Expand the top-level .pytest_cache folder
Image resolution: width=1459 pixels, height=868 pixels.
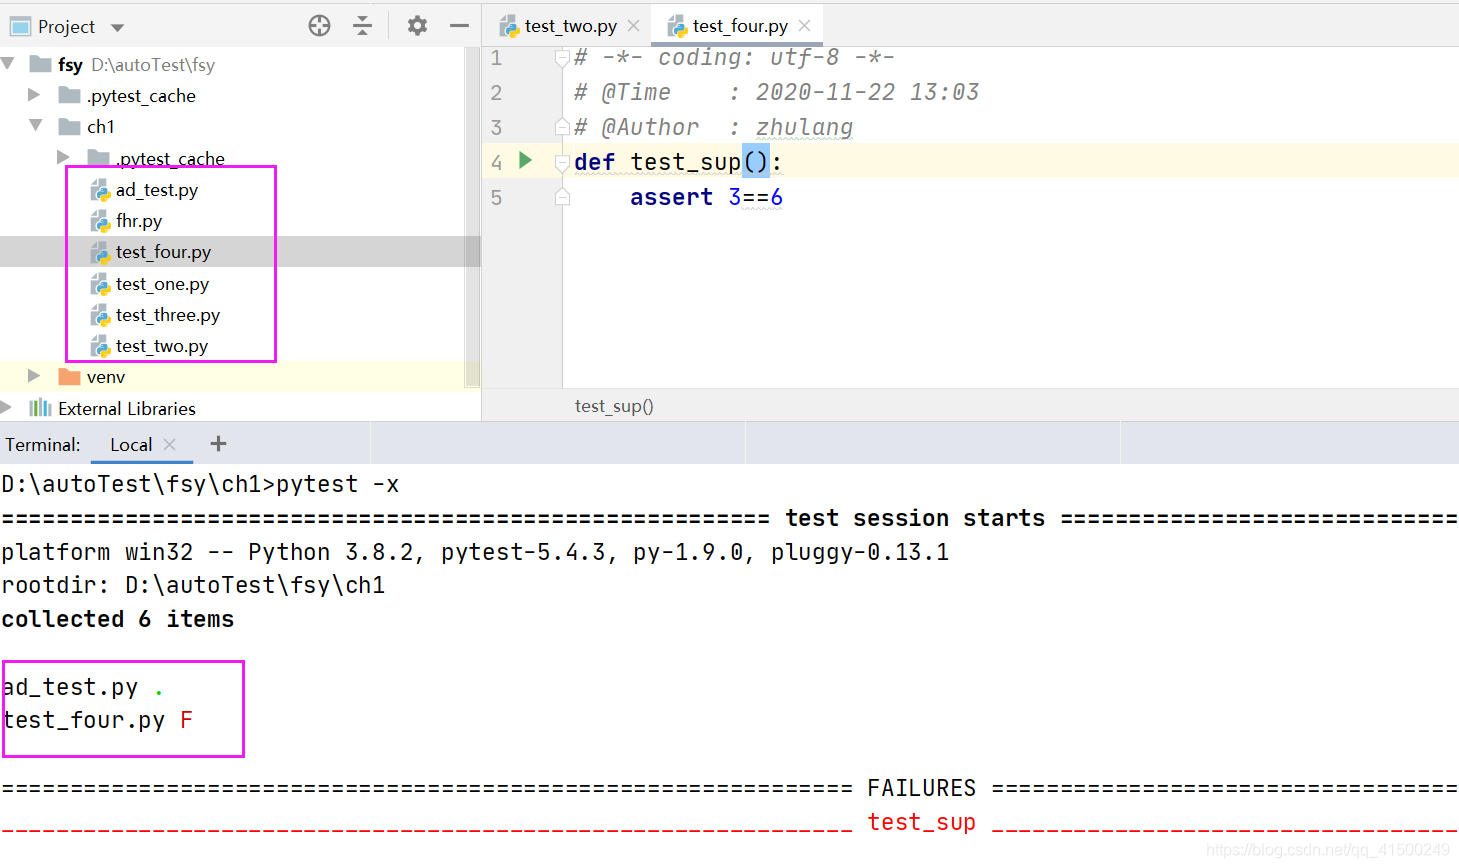34,95
